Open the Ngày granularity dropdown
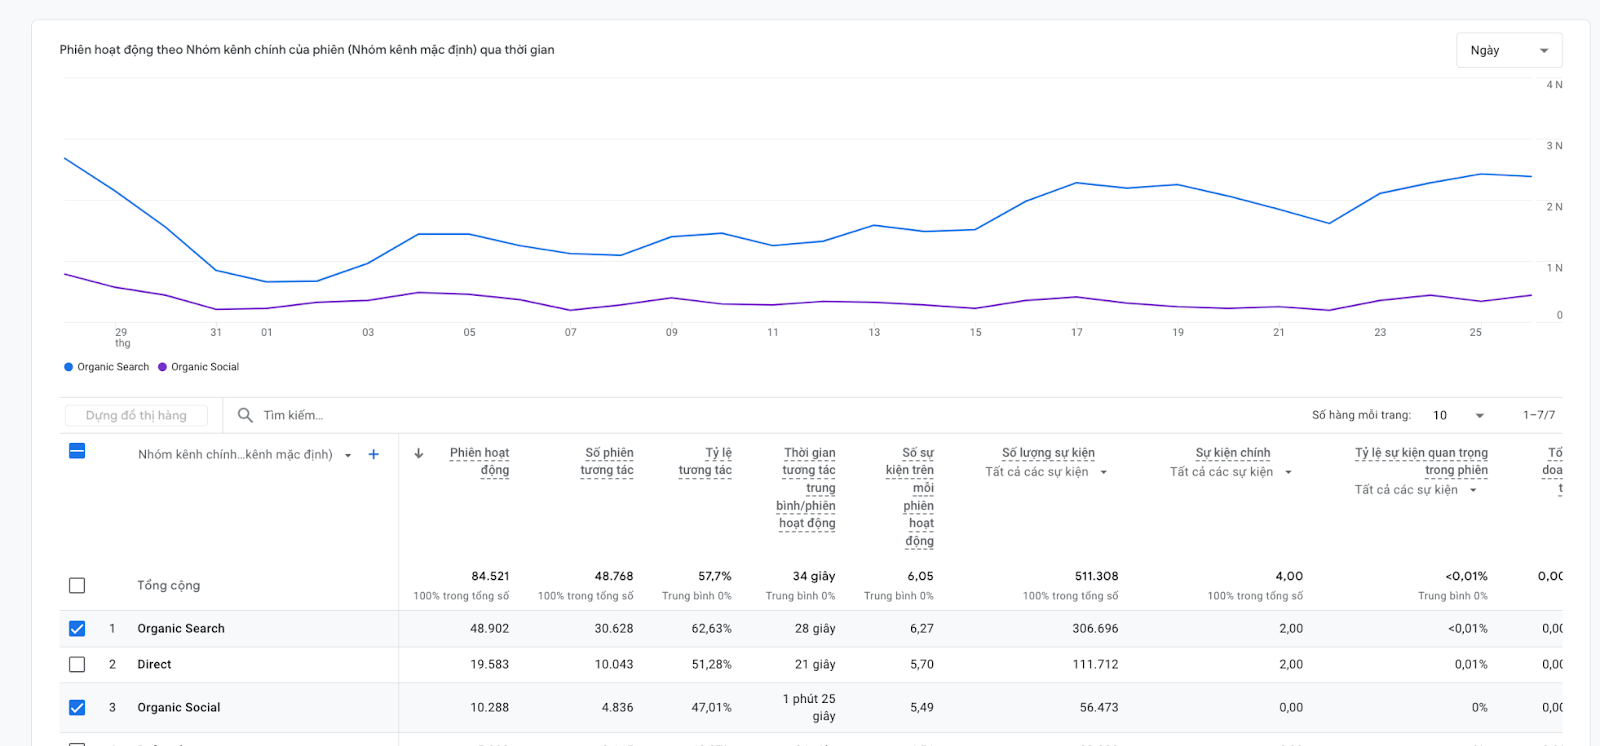The image size is (1600, 746). 1509,50
